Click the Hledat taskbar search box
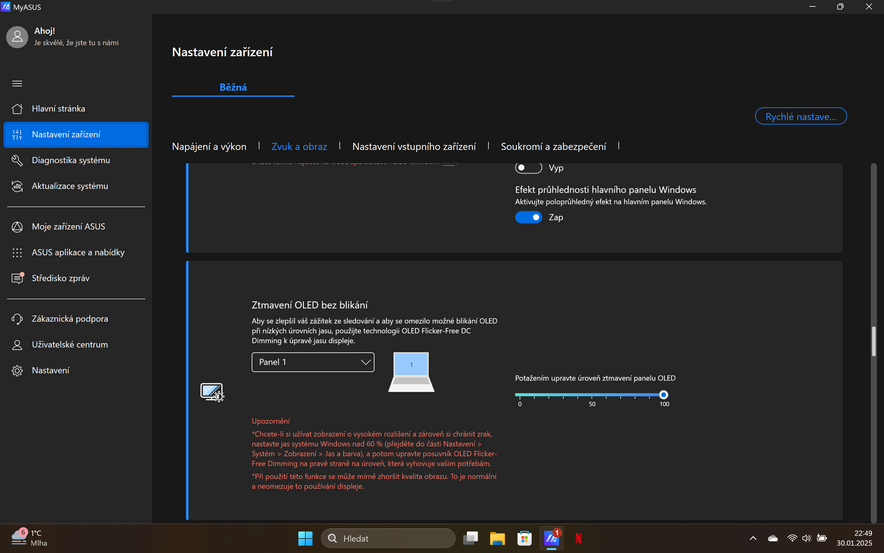This screenshot has height=553, width=884. point(390,538)
